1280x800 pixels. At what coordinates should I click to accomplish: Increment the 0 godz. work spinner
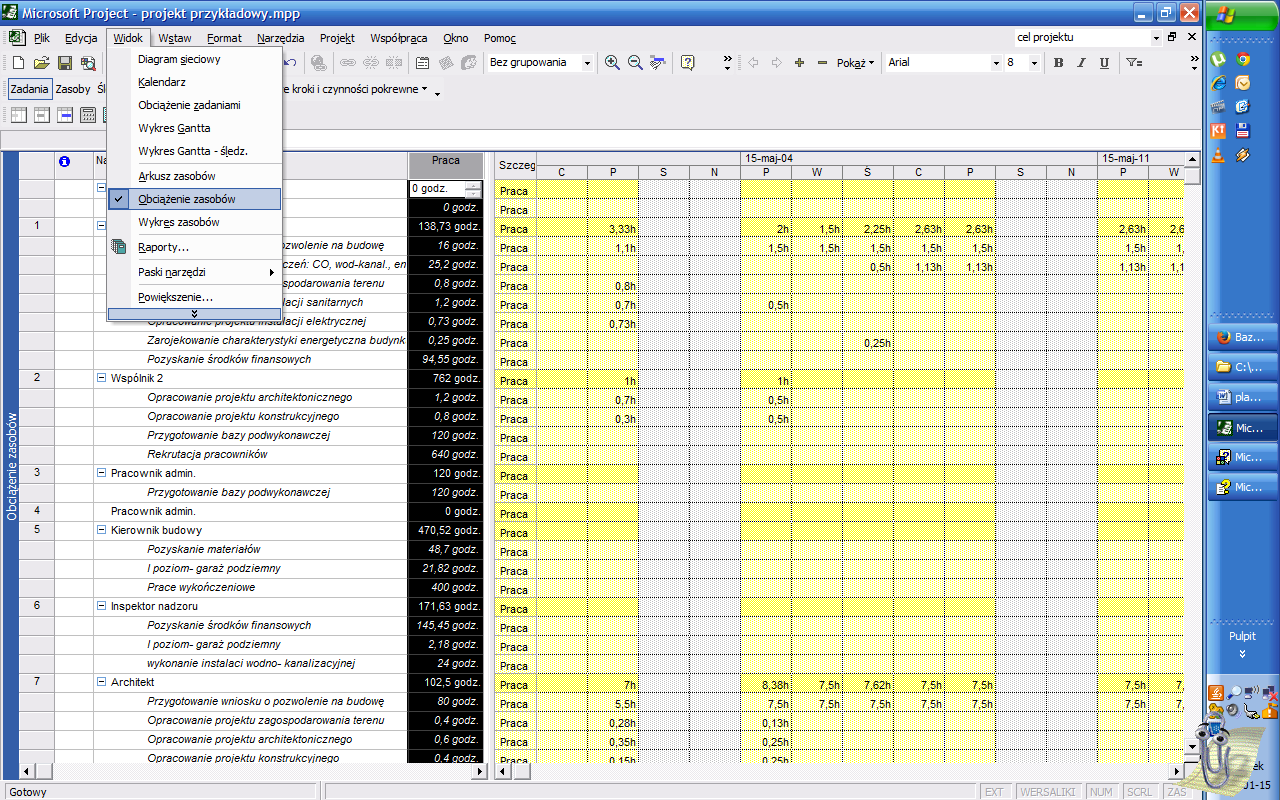coord(473,185)
